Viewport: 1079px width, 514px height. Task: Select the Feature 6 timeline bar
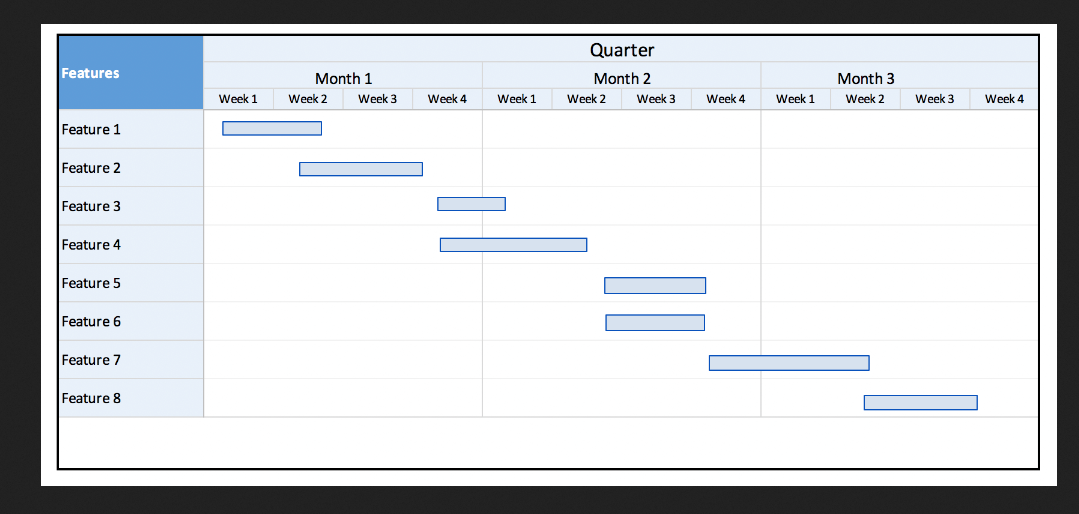click(655, 323)
